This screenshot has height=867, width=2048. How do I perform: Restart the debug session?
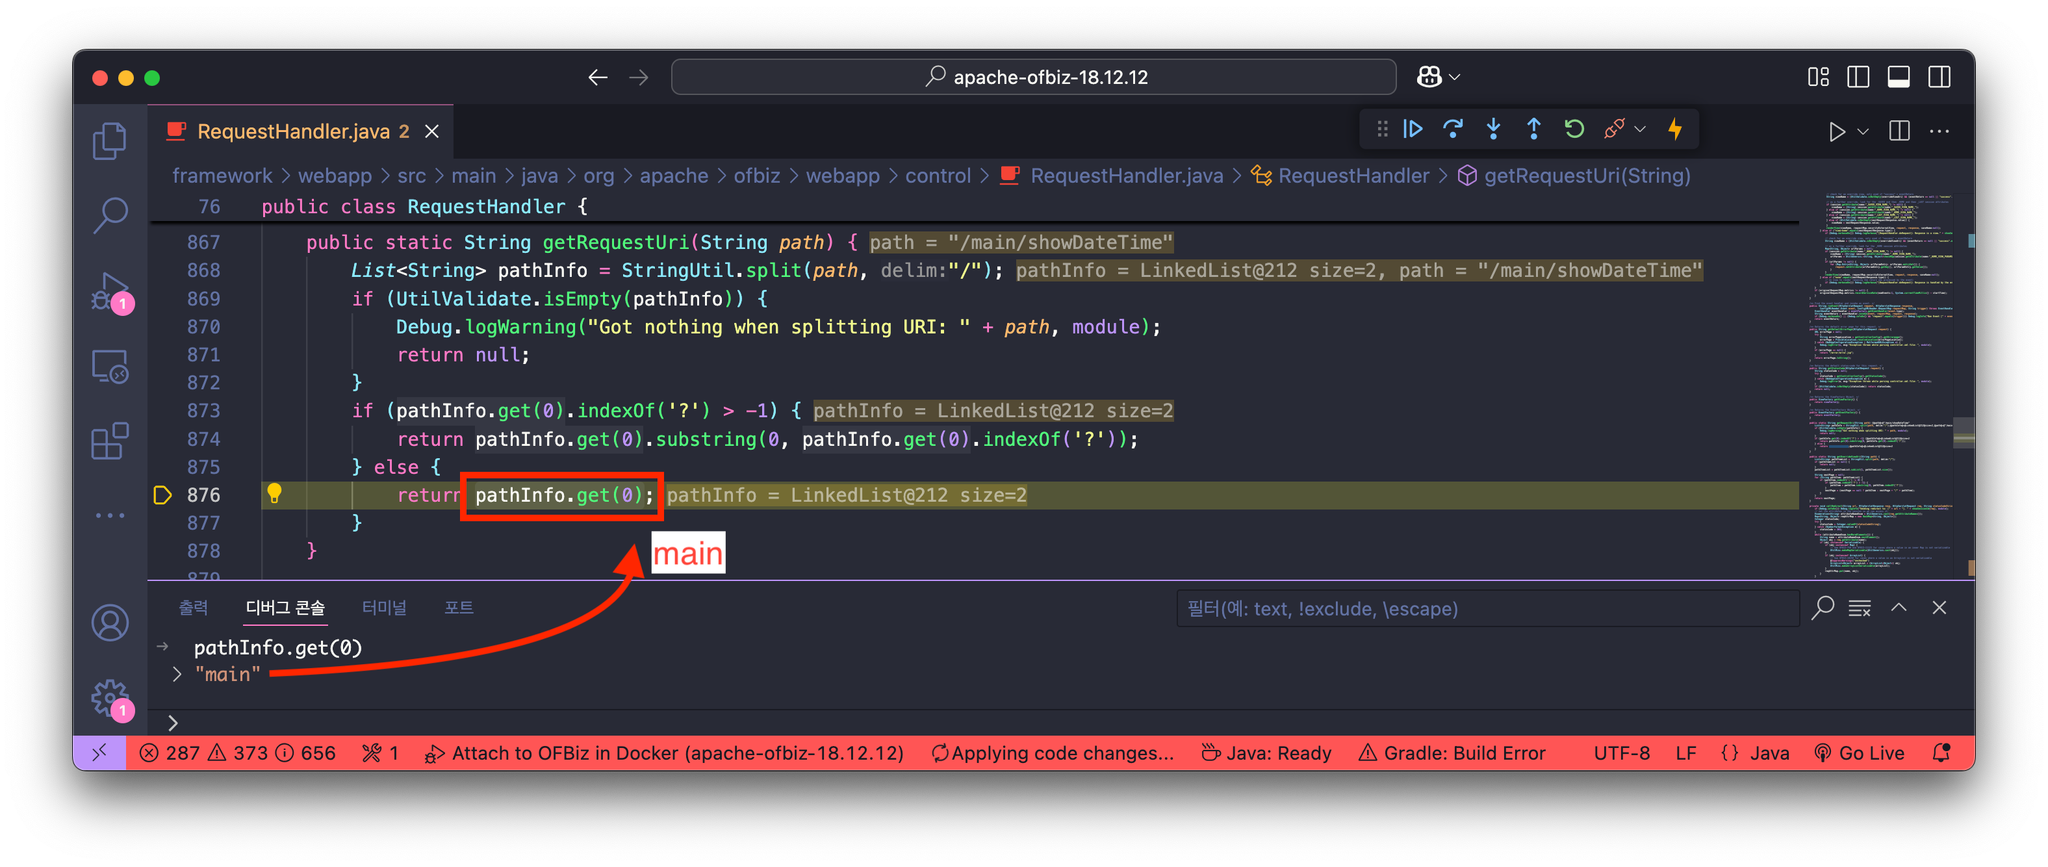pos(1574,129)
